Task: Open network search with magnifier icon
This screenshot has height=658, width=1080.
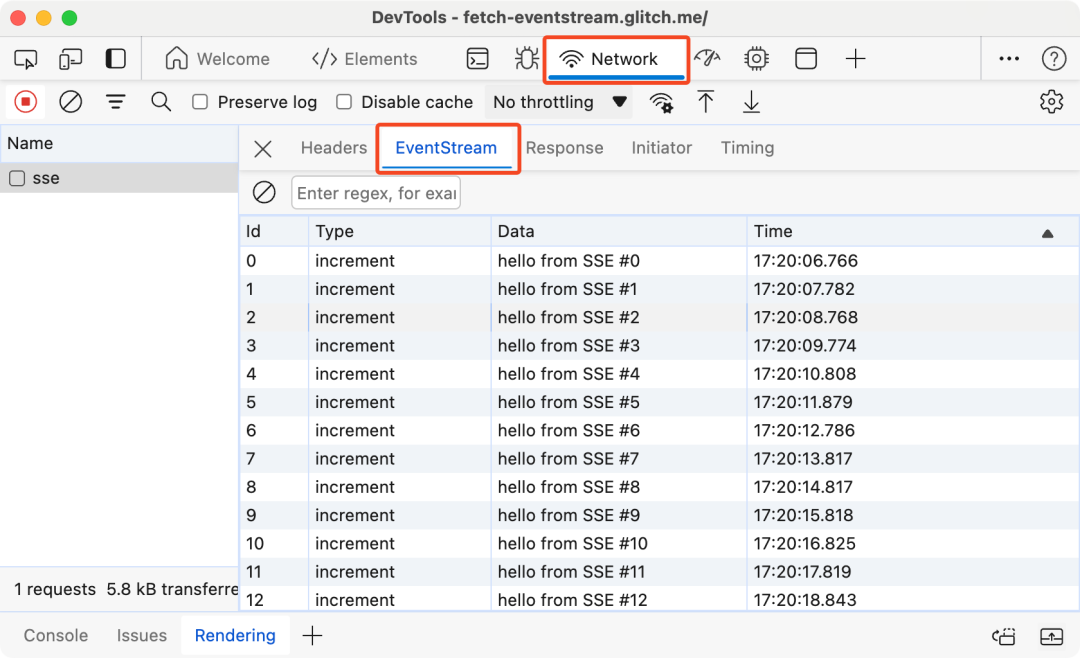Action: point(161,102)
